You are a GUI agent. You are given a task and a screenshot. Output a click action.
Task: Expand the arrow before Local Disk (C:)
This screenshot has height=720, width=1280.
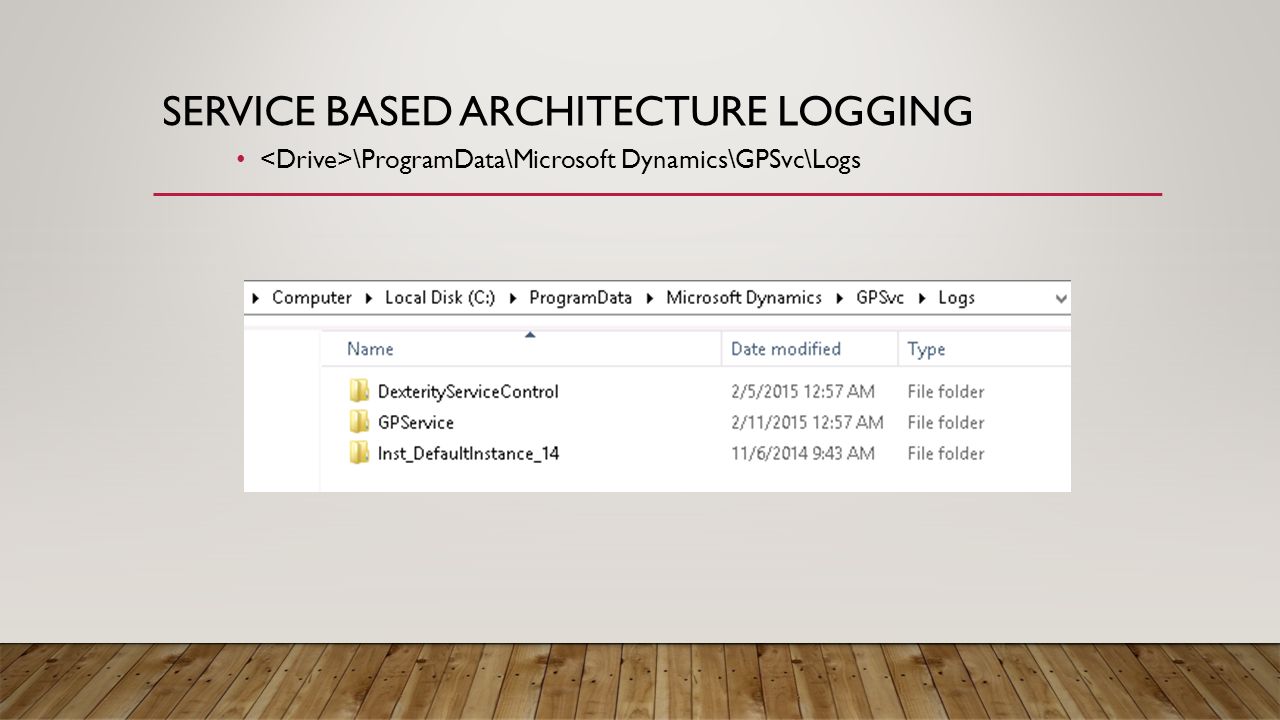coord(370,298)
